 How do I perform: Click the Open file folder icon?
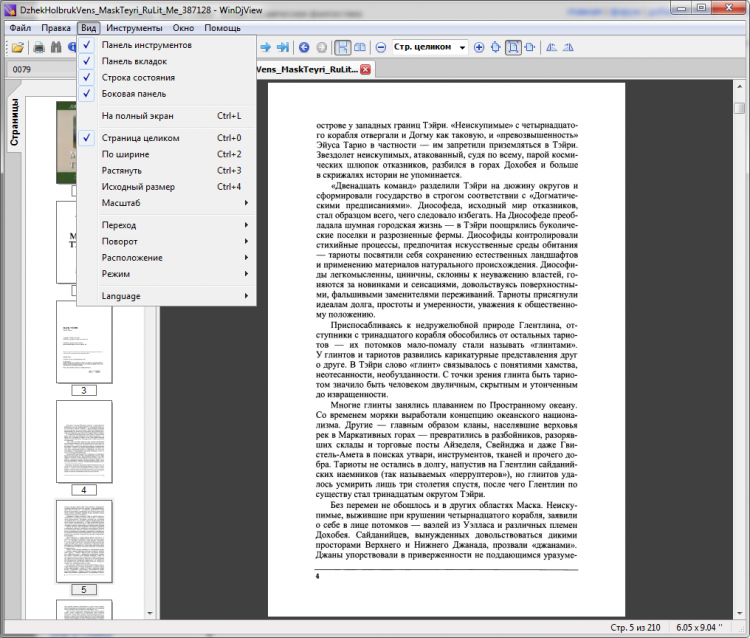click(18, 47)
